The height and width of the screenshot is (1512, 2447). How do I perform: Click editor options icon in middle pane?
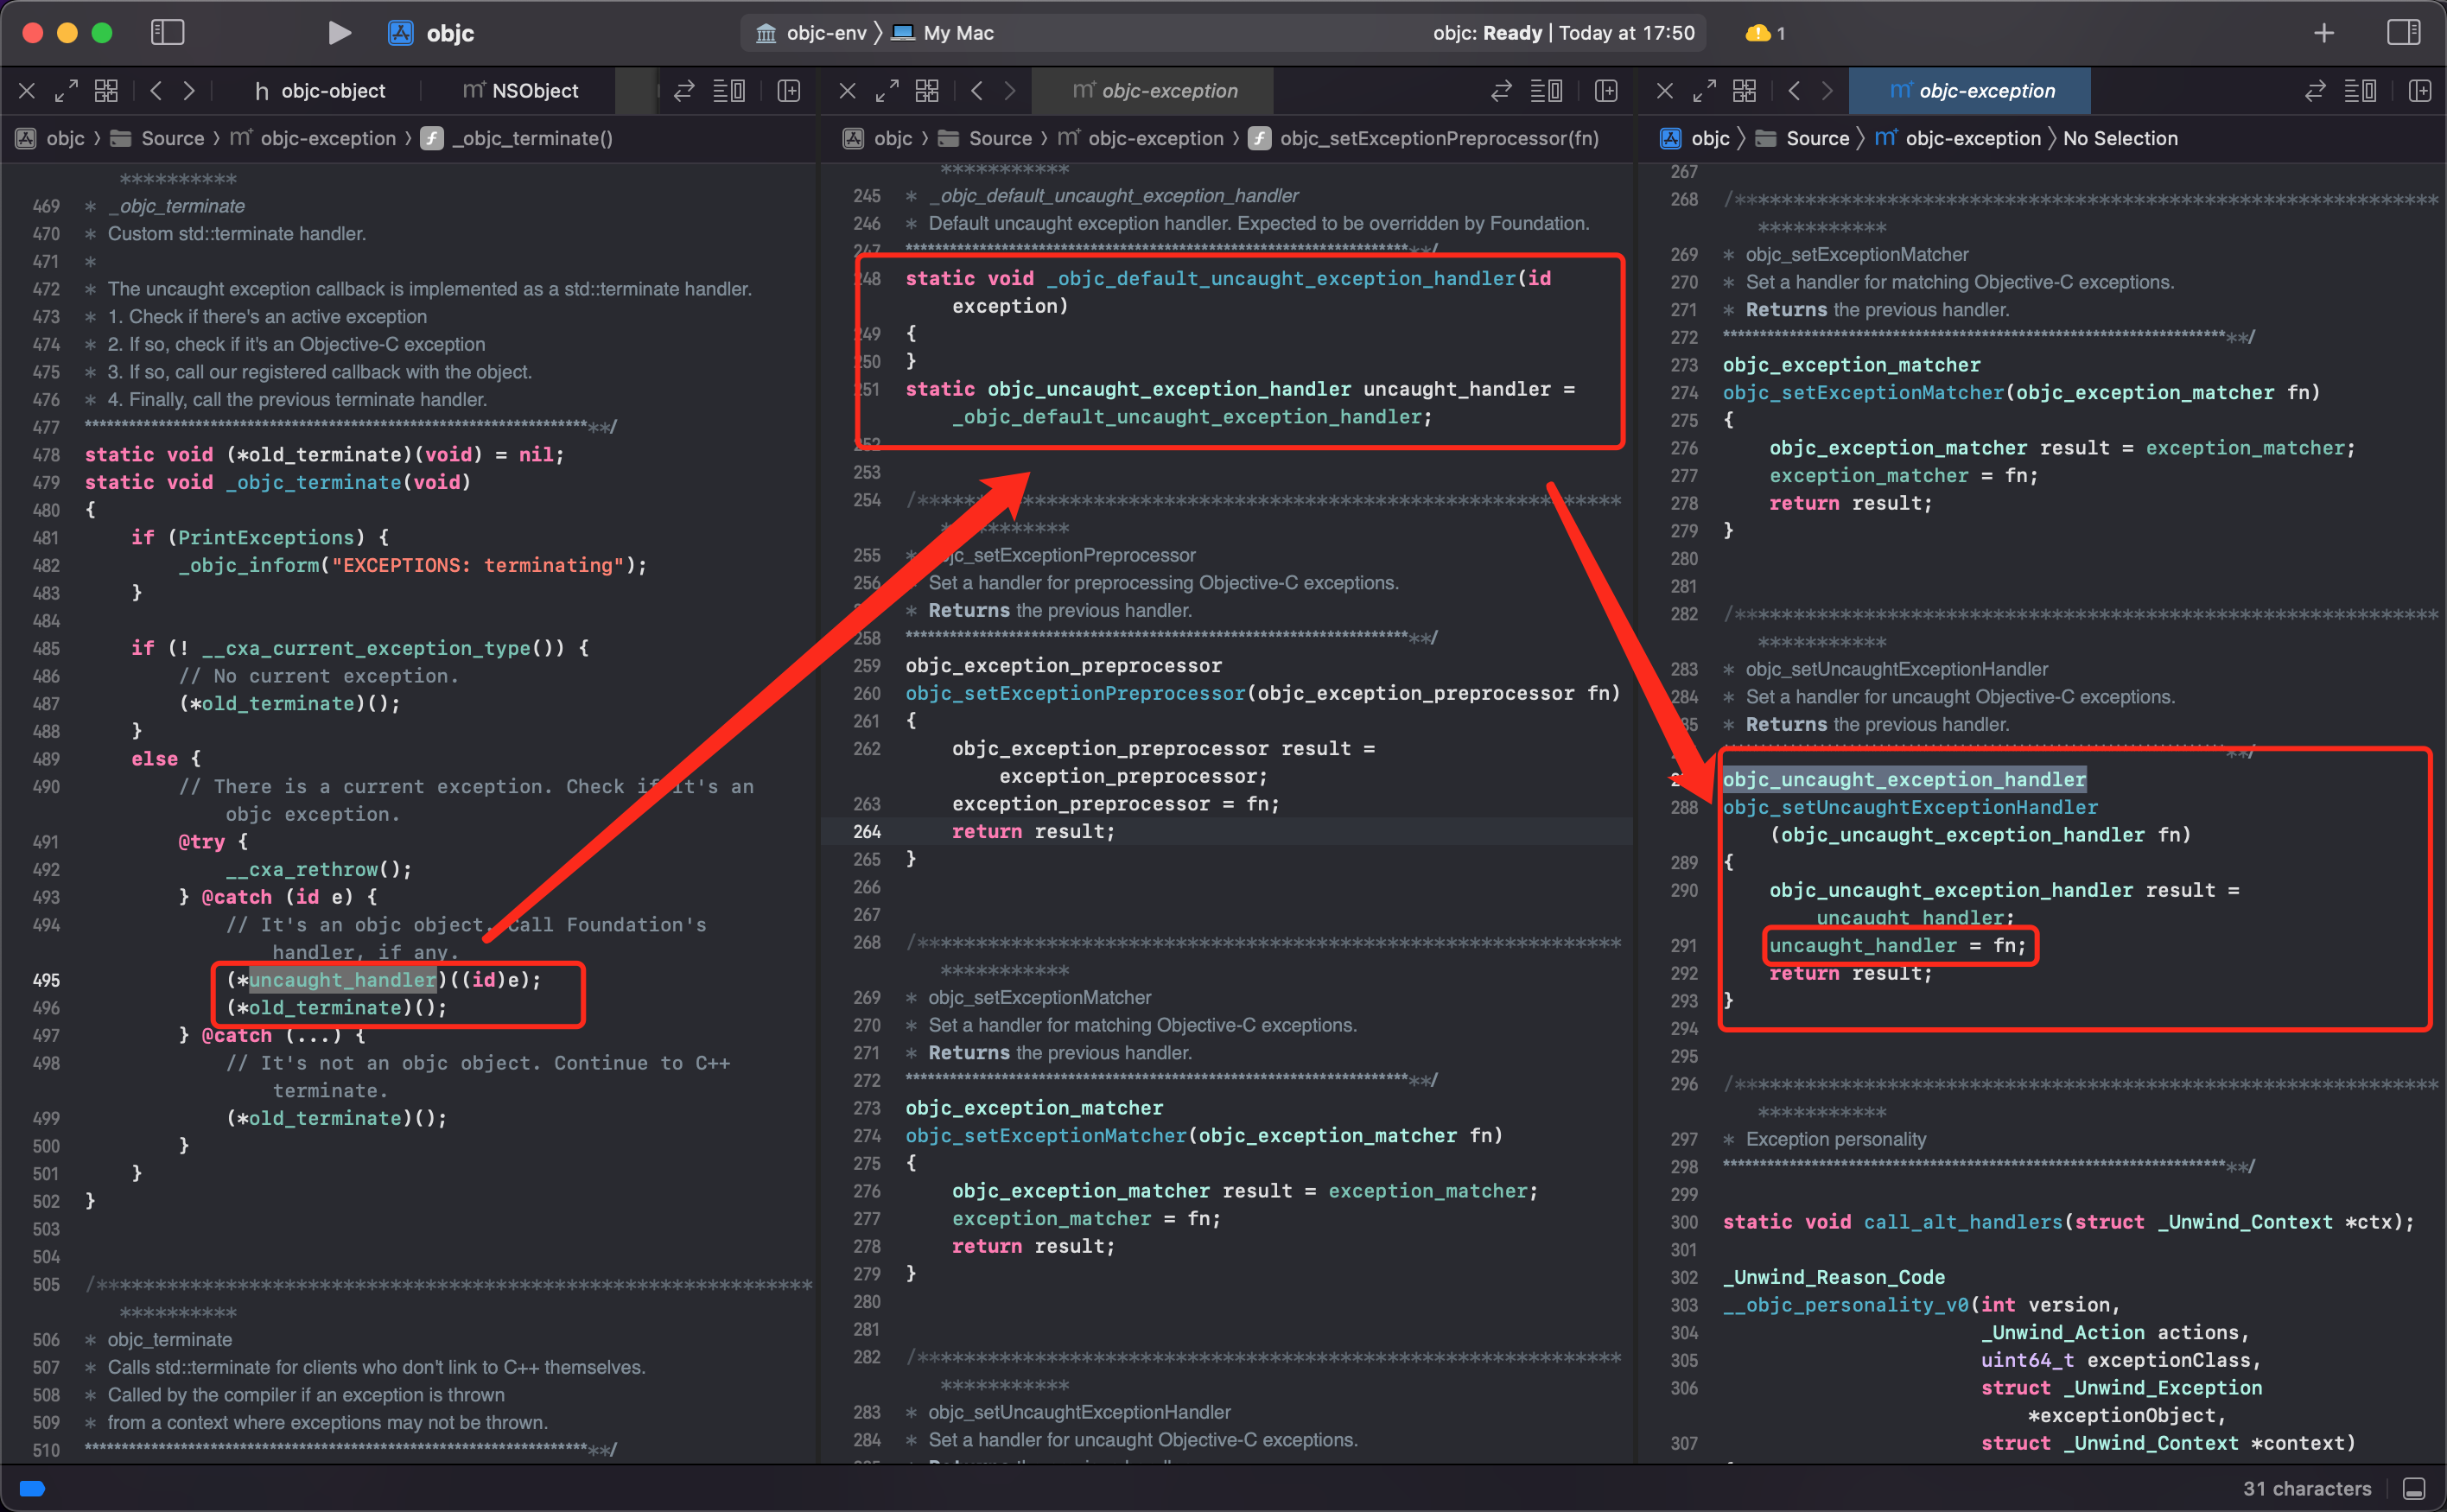[x=1547, y=91]
